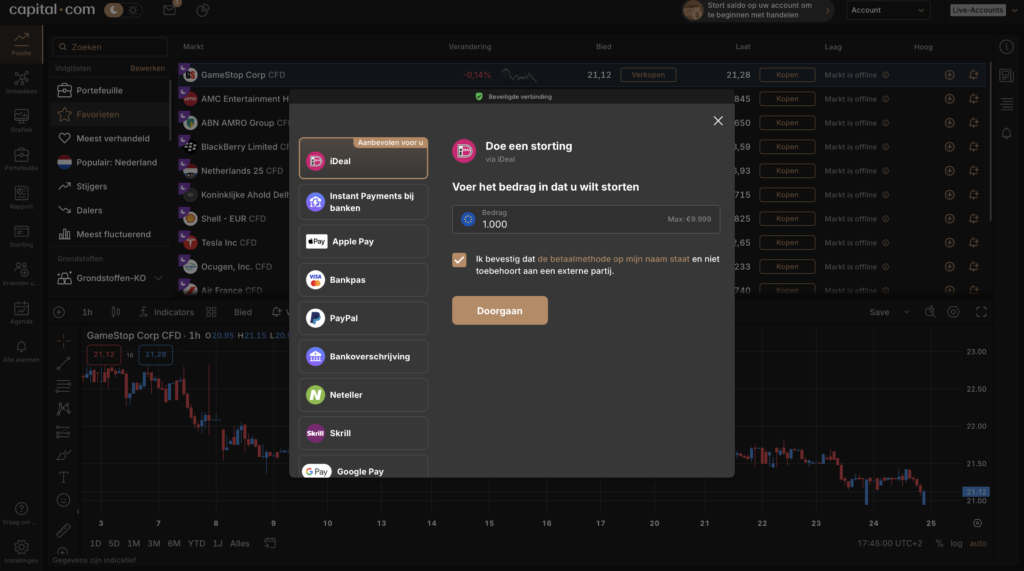Select Google Pay payment method
The height and width of the screenshot is (571, 1024).
coord(363,468)
